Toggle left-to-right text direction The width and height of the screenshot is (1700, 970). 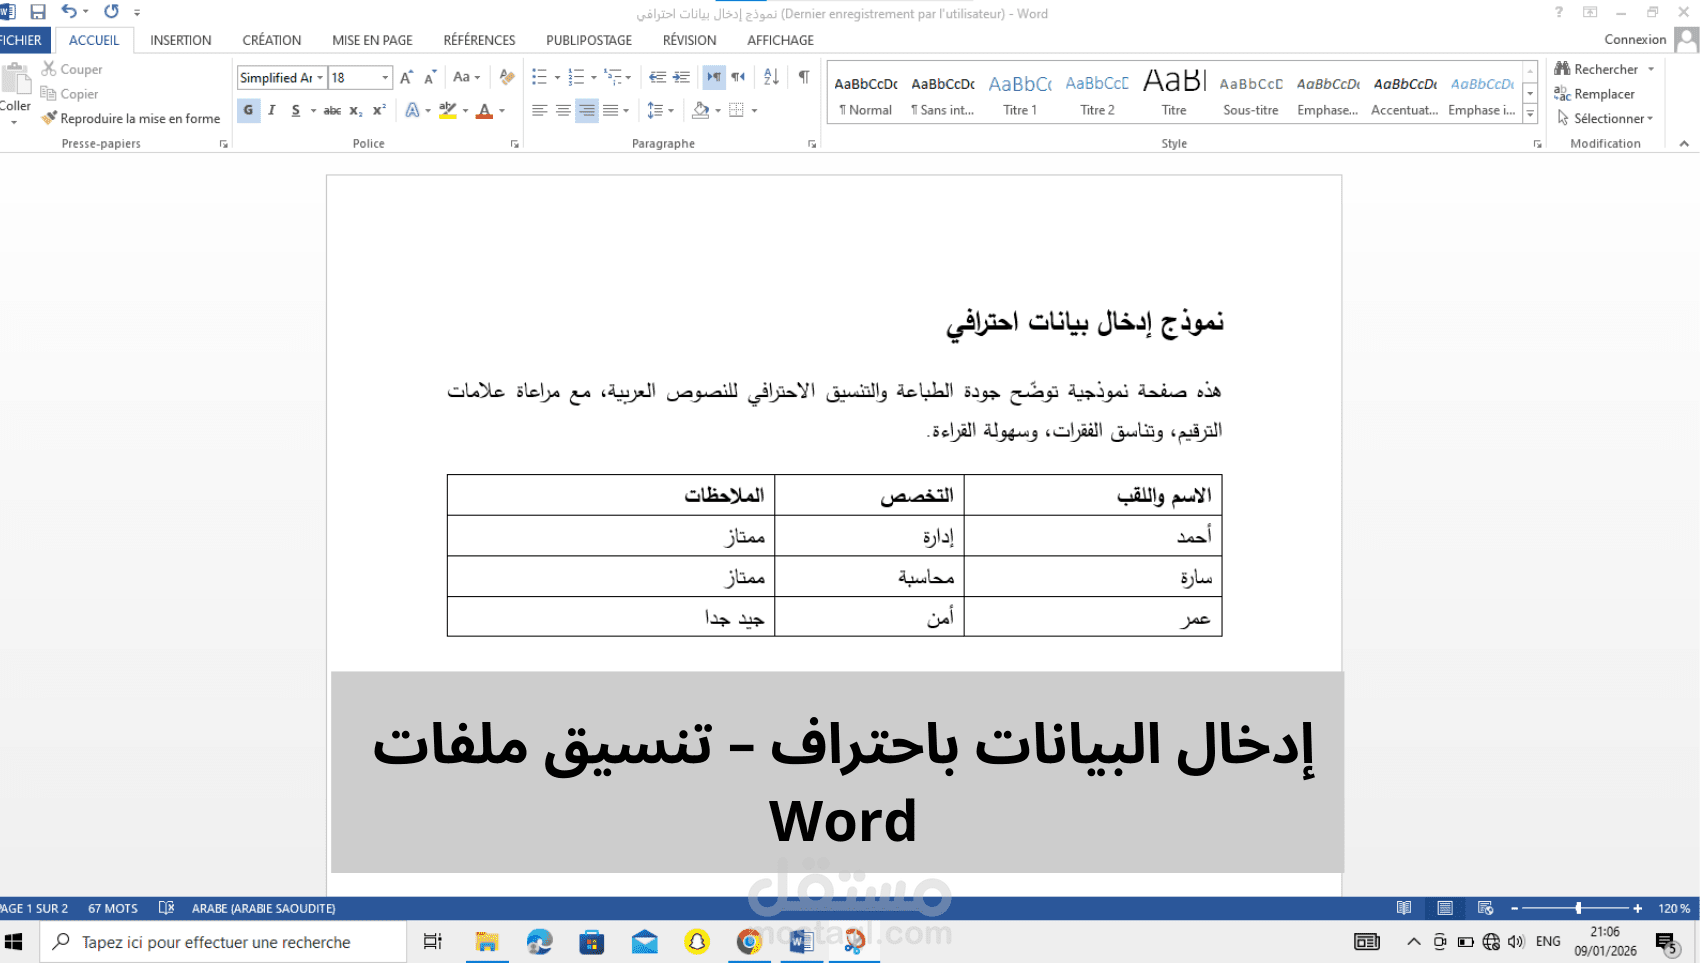[x=714, y=77]
